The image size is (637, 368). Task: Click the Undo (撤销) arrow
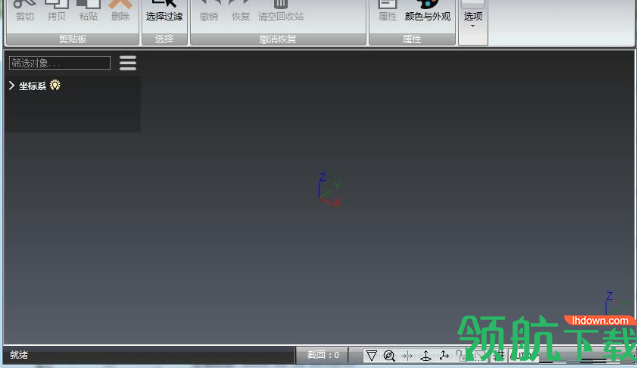[x=209, y=11]
